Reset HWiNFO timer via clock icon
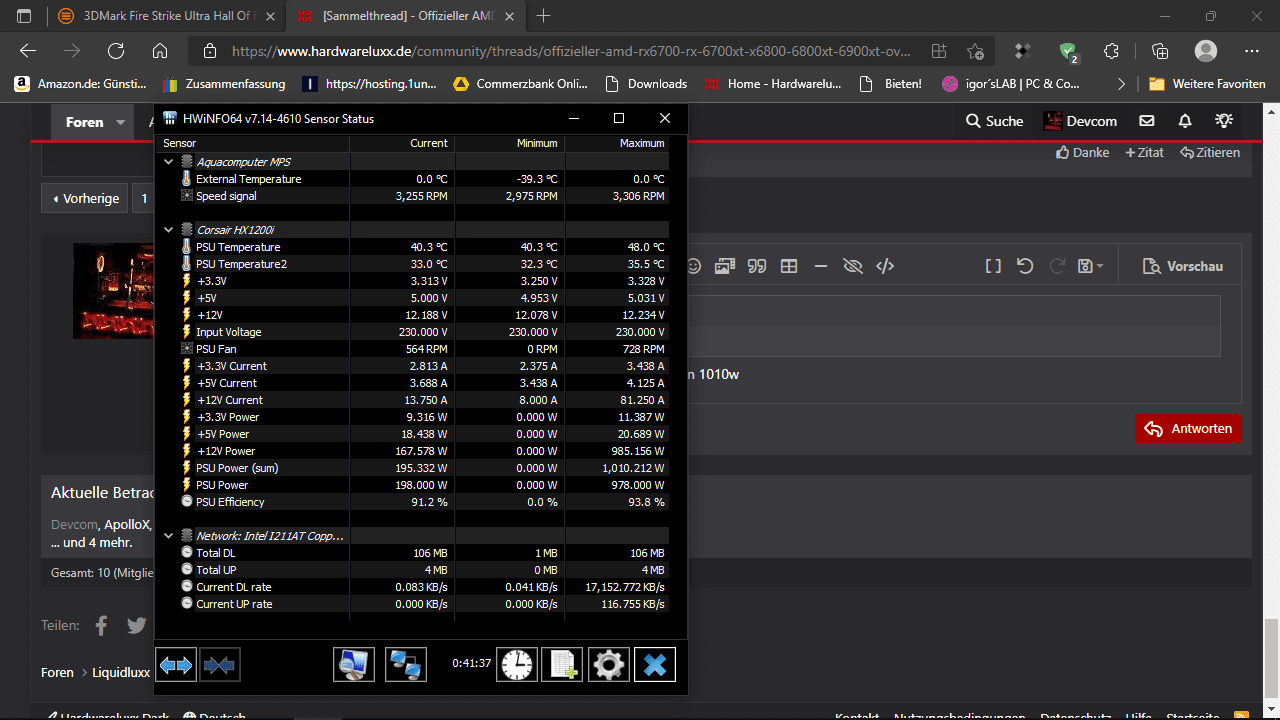Image resolution: width=1280 pixels, height=720 pixels. coord(517,664)
